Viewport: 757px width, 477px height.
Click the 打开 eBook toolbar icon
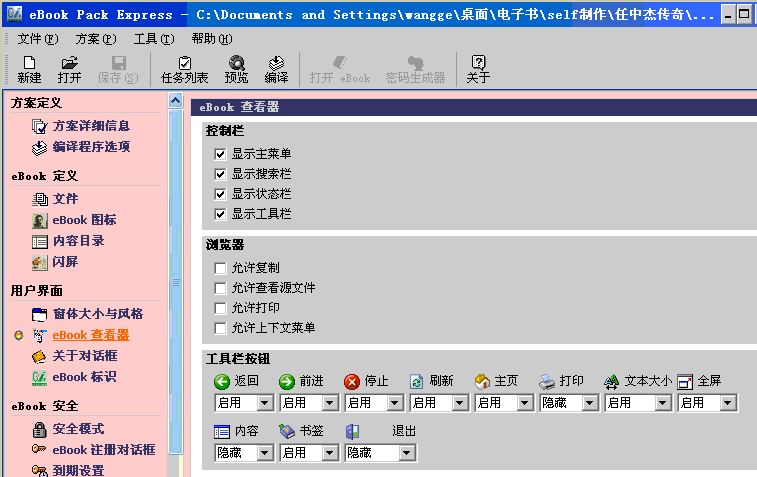(340, 62)
